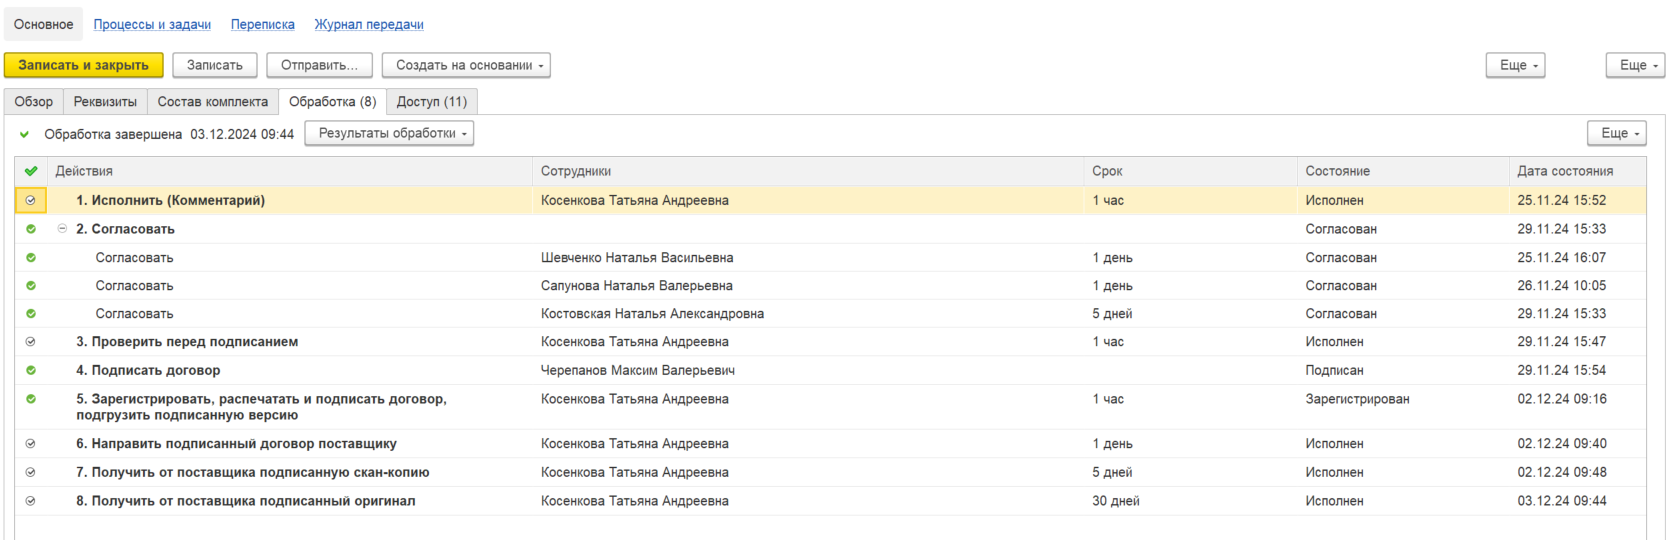Screen dimensions: 1668x540
Task: Click status icon of 6. Направить подписанный договор
Action: click(x=31, y=443)
